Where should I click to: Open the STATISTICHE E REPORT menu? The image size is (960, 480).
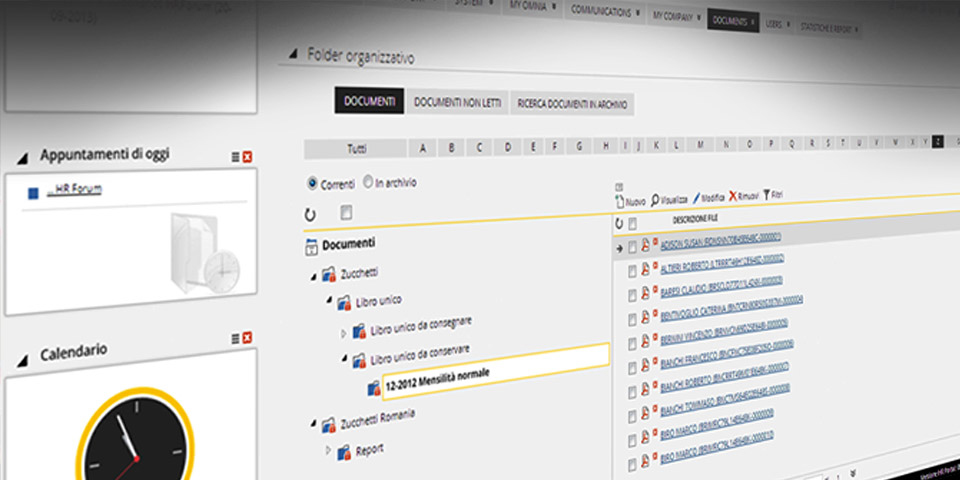828,28
